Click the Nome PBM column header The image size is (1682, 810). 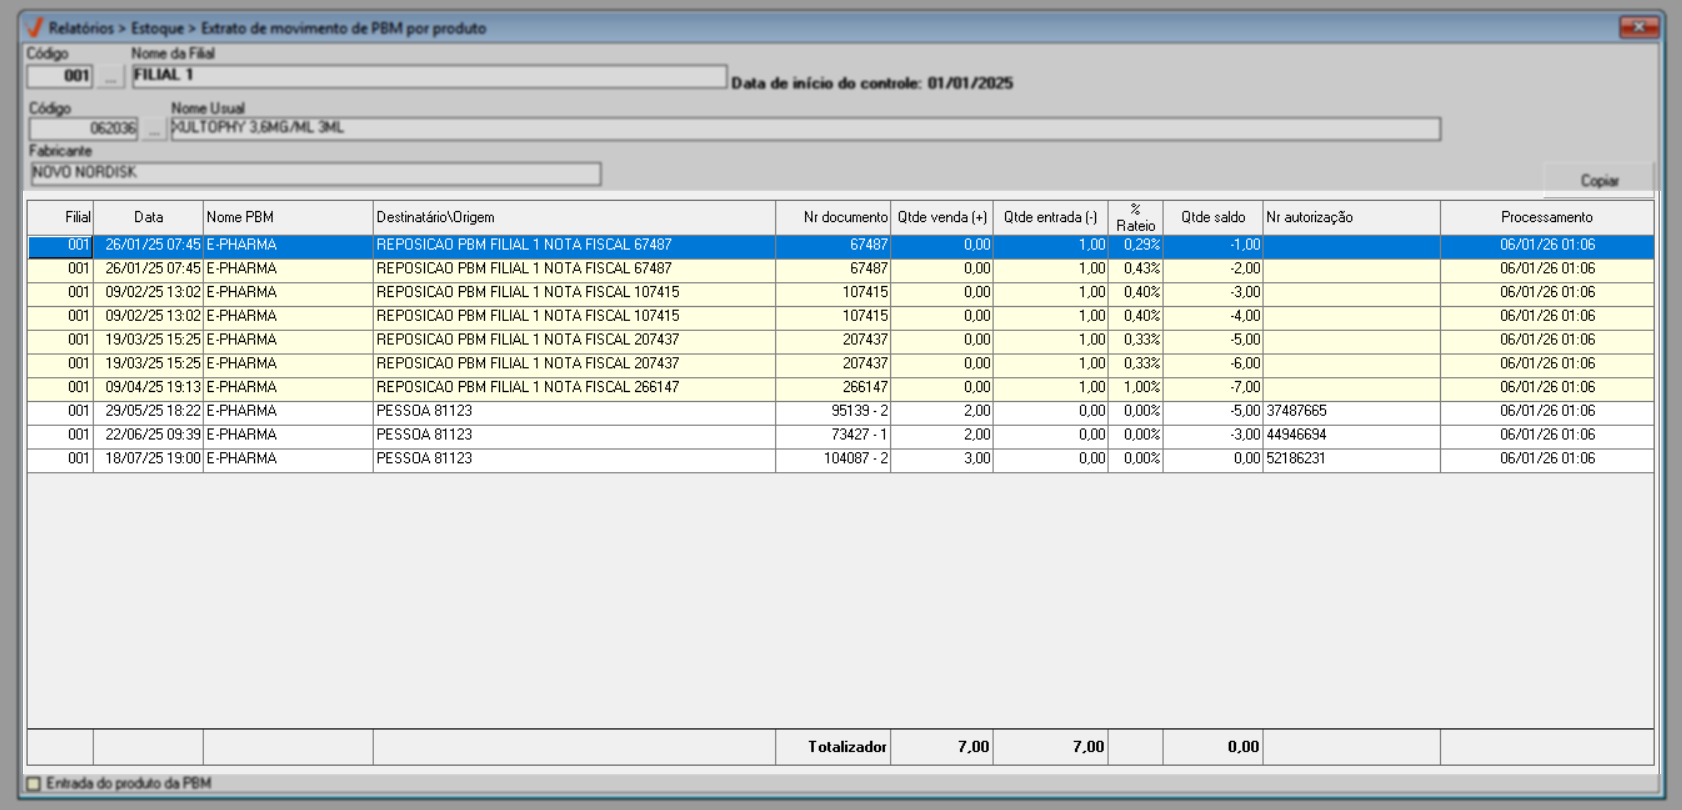[287, 217]
